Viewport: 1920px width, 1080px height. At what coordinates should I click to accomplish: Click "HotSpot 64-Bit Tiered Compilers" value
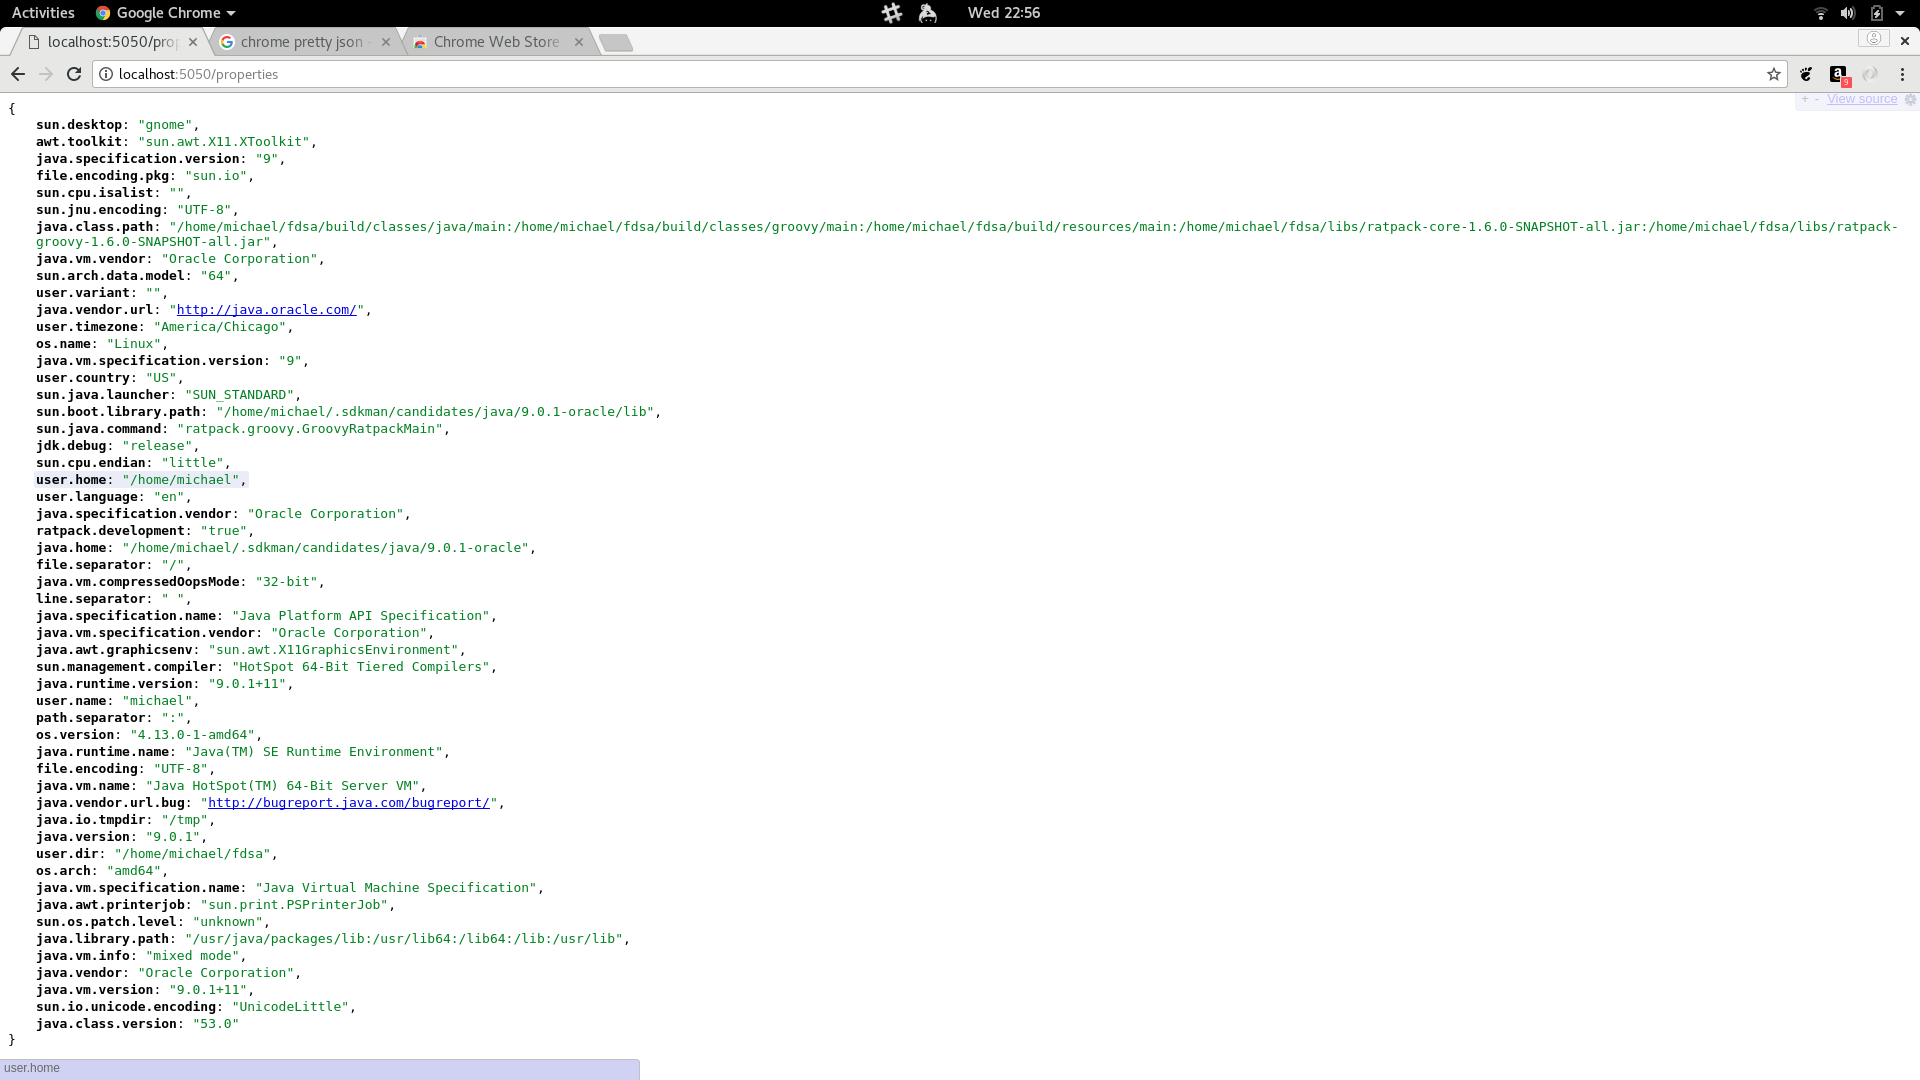click(361, 667)
